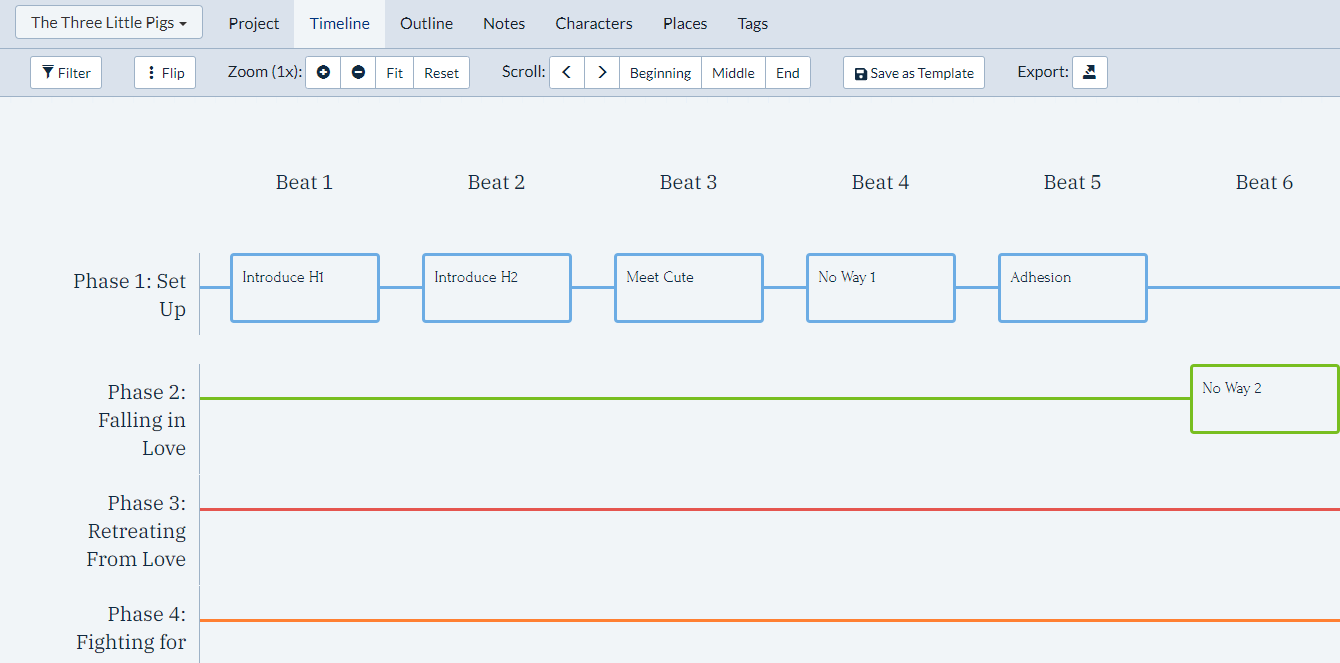Click the save disk icon on Save as Template

tap(860, 72)
